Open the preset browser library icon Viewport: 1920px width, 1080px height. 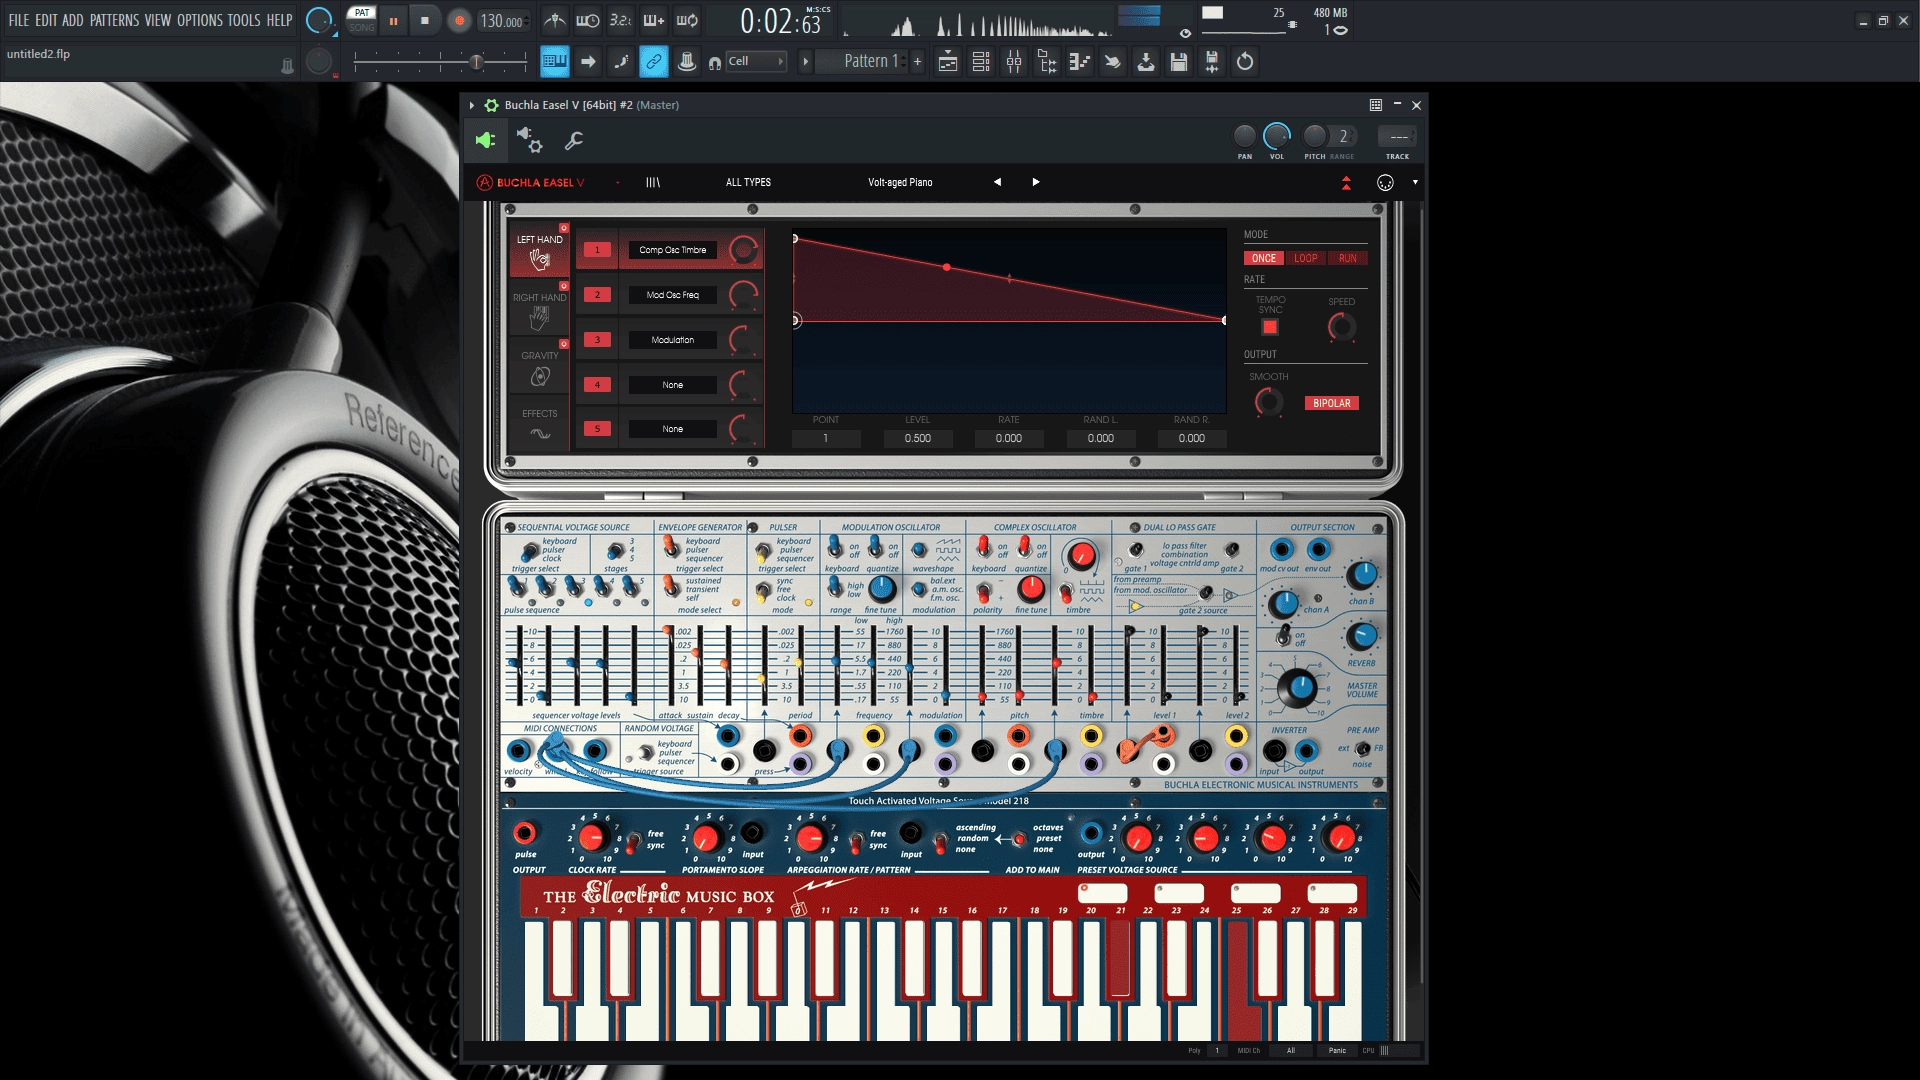[653, 183]
